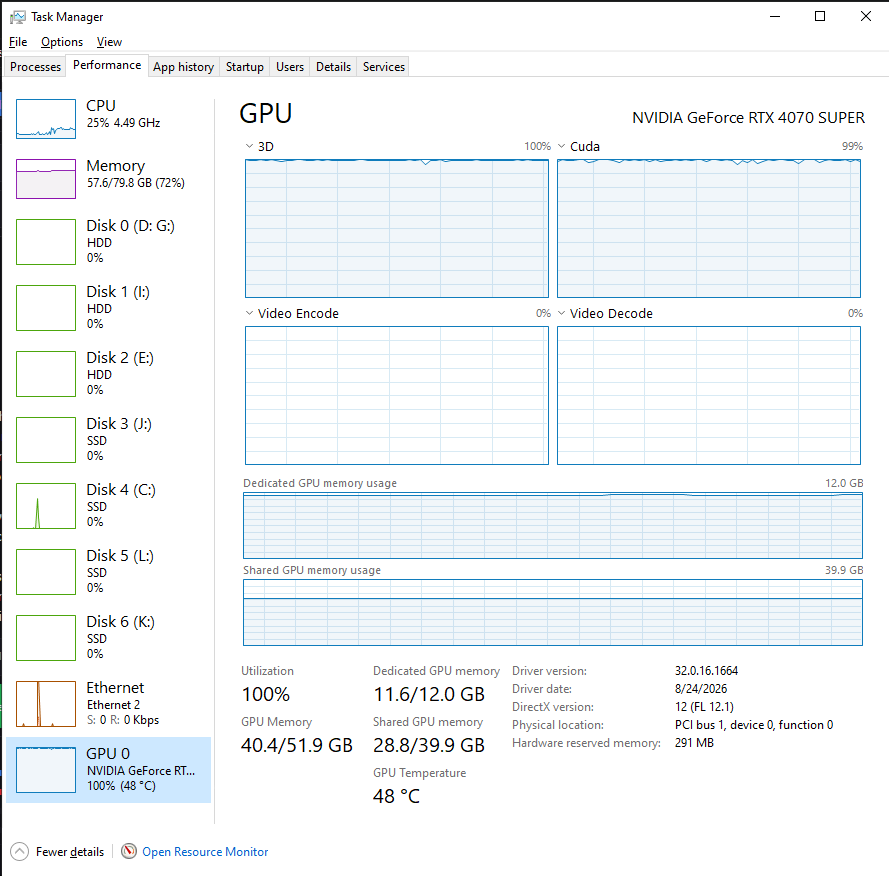Click the Video Decode graph area

(x=709, y=395)
